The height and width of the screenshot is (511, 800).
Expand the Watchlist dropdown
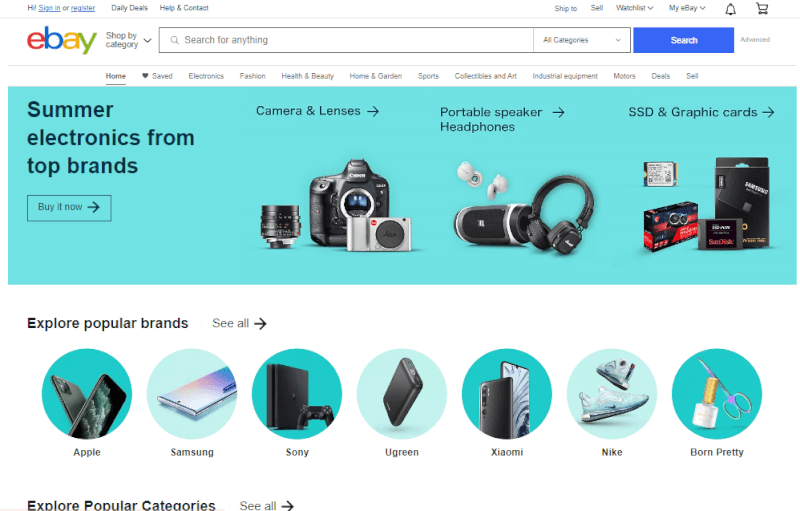(x=634, y=8)
